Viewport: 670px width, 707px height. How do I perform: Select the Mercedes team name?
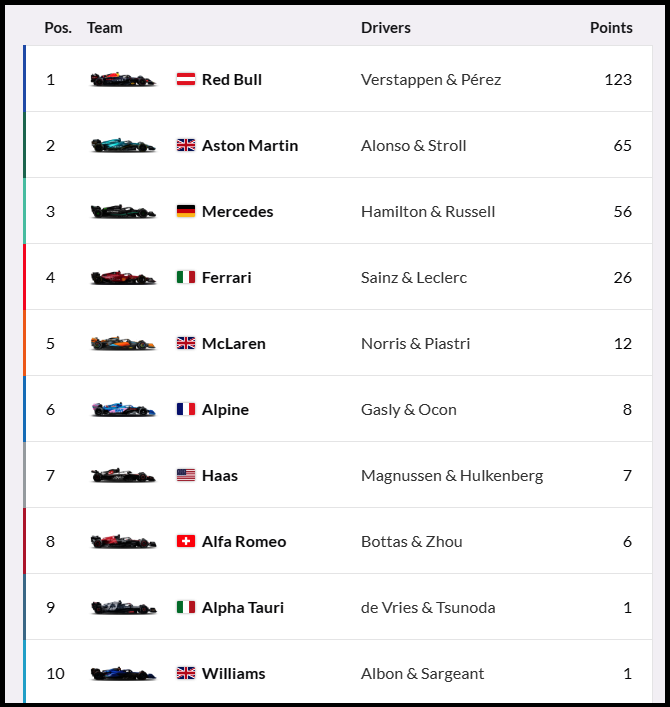click(x=237, y=211)
